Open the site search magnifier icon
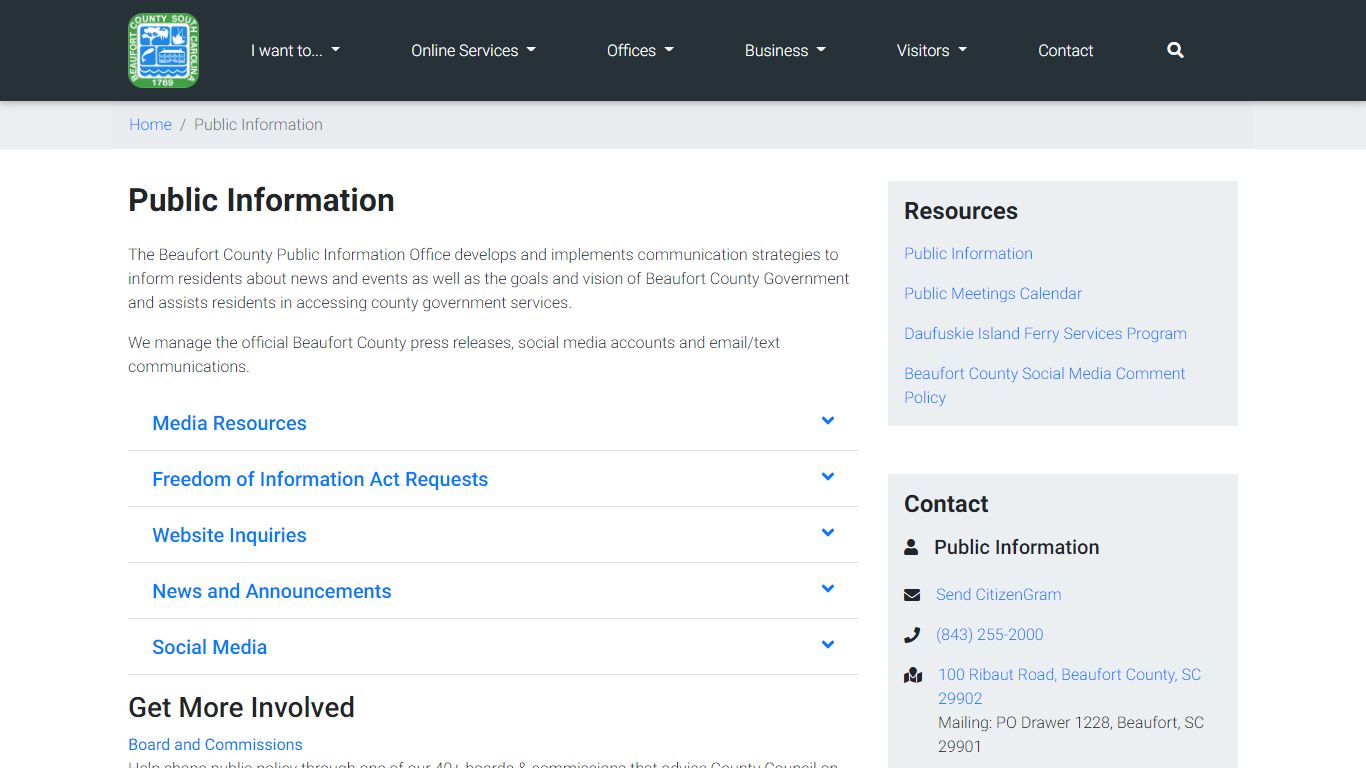The image size is (1366, 768). [1175, 50]
